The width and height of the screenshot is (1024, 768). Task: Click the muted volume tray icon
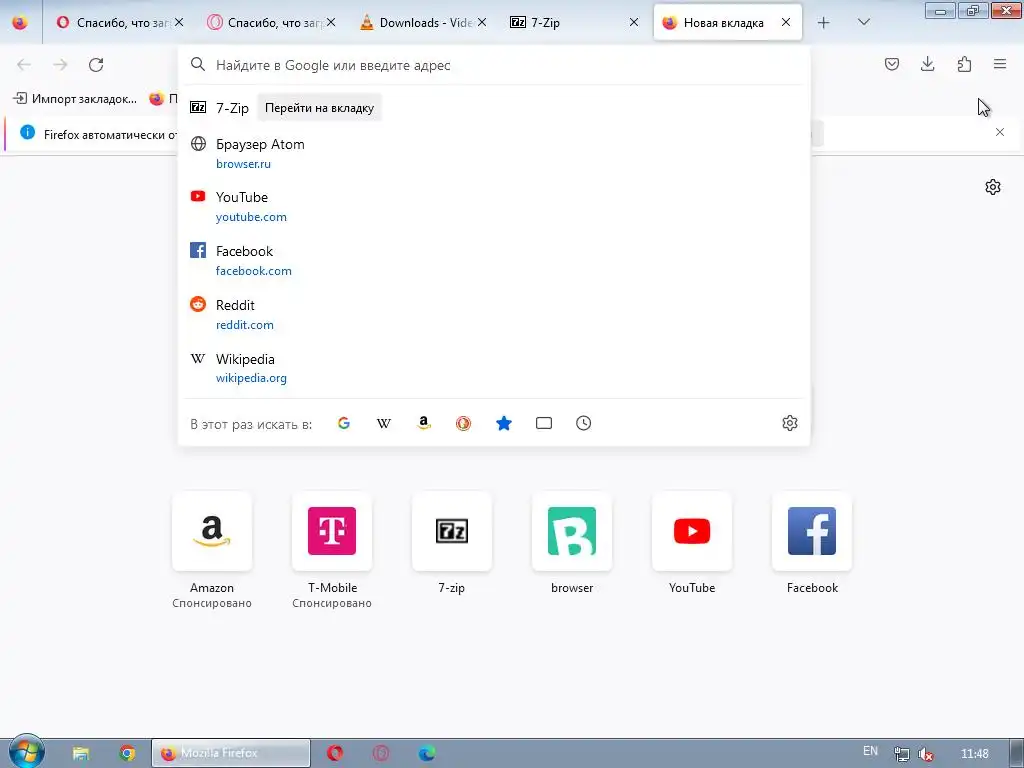pos(925,754)
